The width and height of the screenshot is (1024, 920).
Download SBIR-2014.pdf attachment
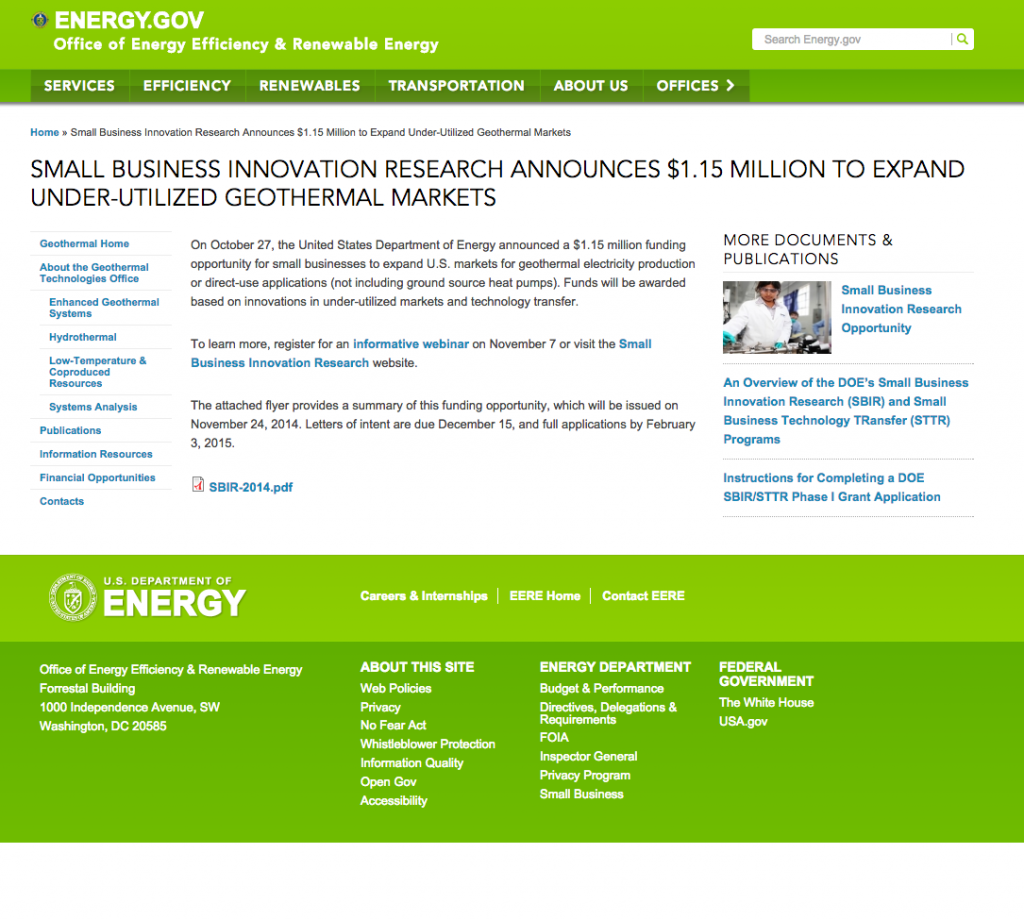(x=251, y=487)
